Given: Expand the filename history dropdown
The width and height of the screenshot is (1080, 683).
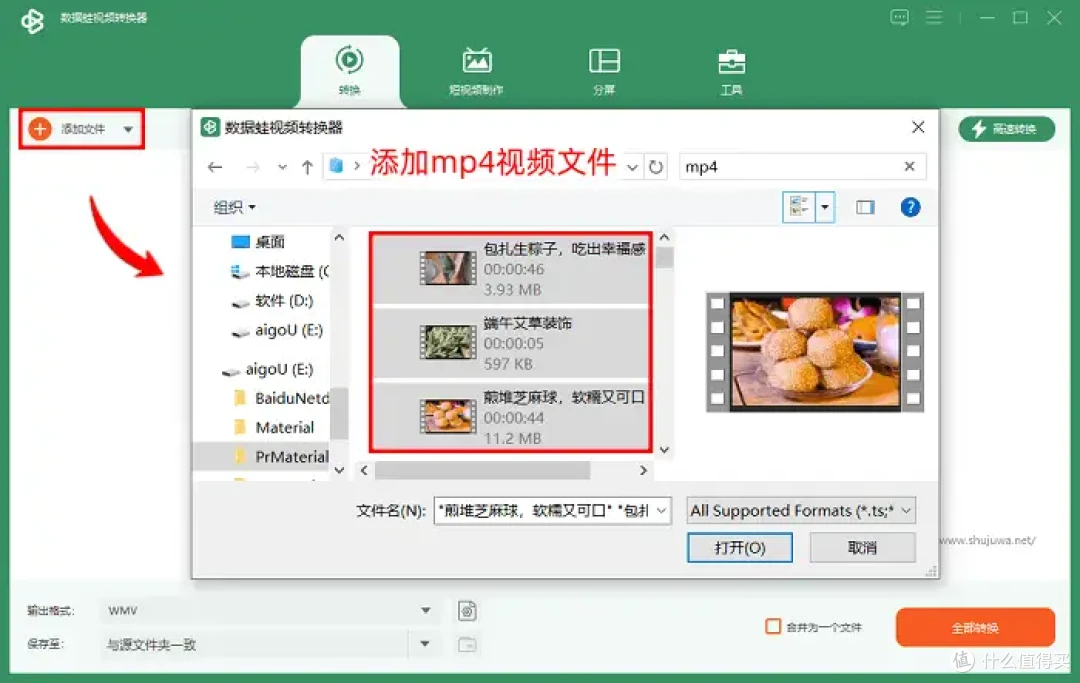Looking at the screenshot, I should (661, 510).
